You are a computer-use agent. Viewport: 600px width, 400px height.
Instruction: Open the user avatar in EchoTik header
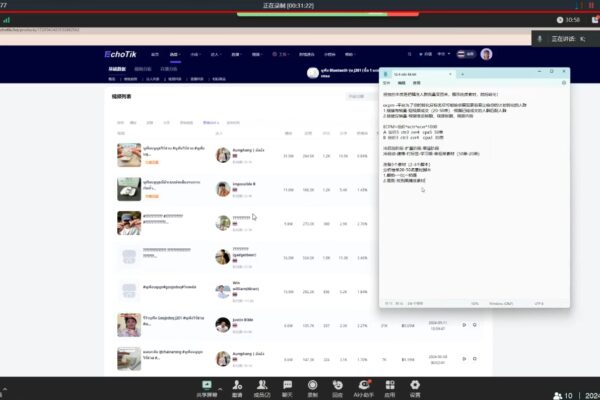click(x=486, y=54)
